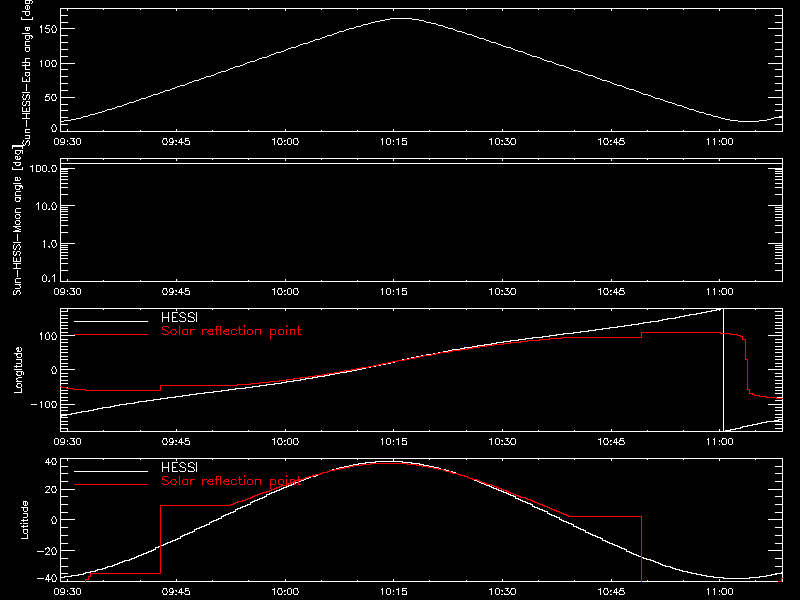Click the 0 tick on Longitude axis
The width and height of the screenshot is (800, 600).
(54, 370)
